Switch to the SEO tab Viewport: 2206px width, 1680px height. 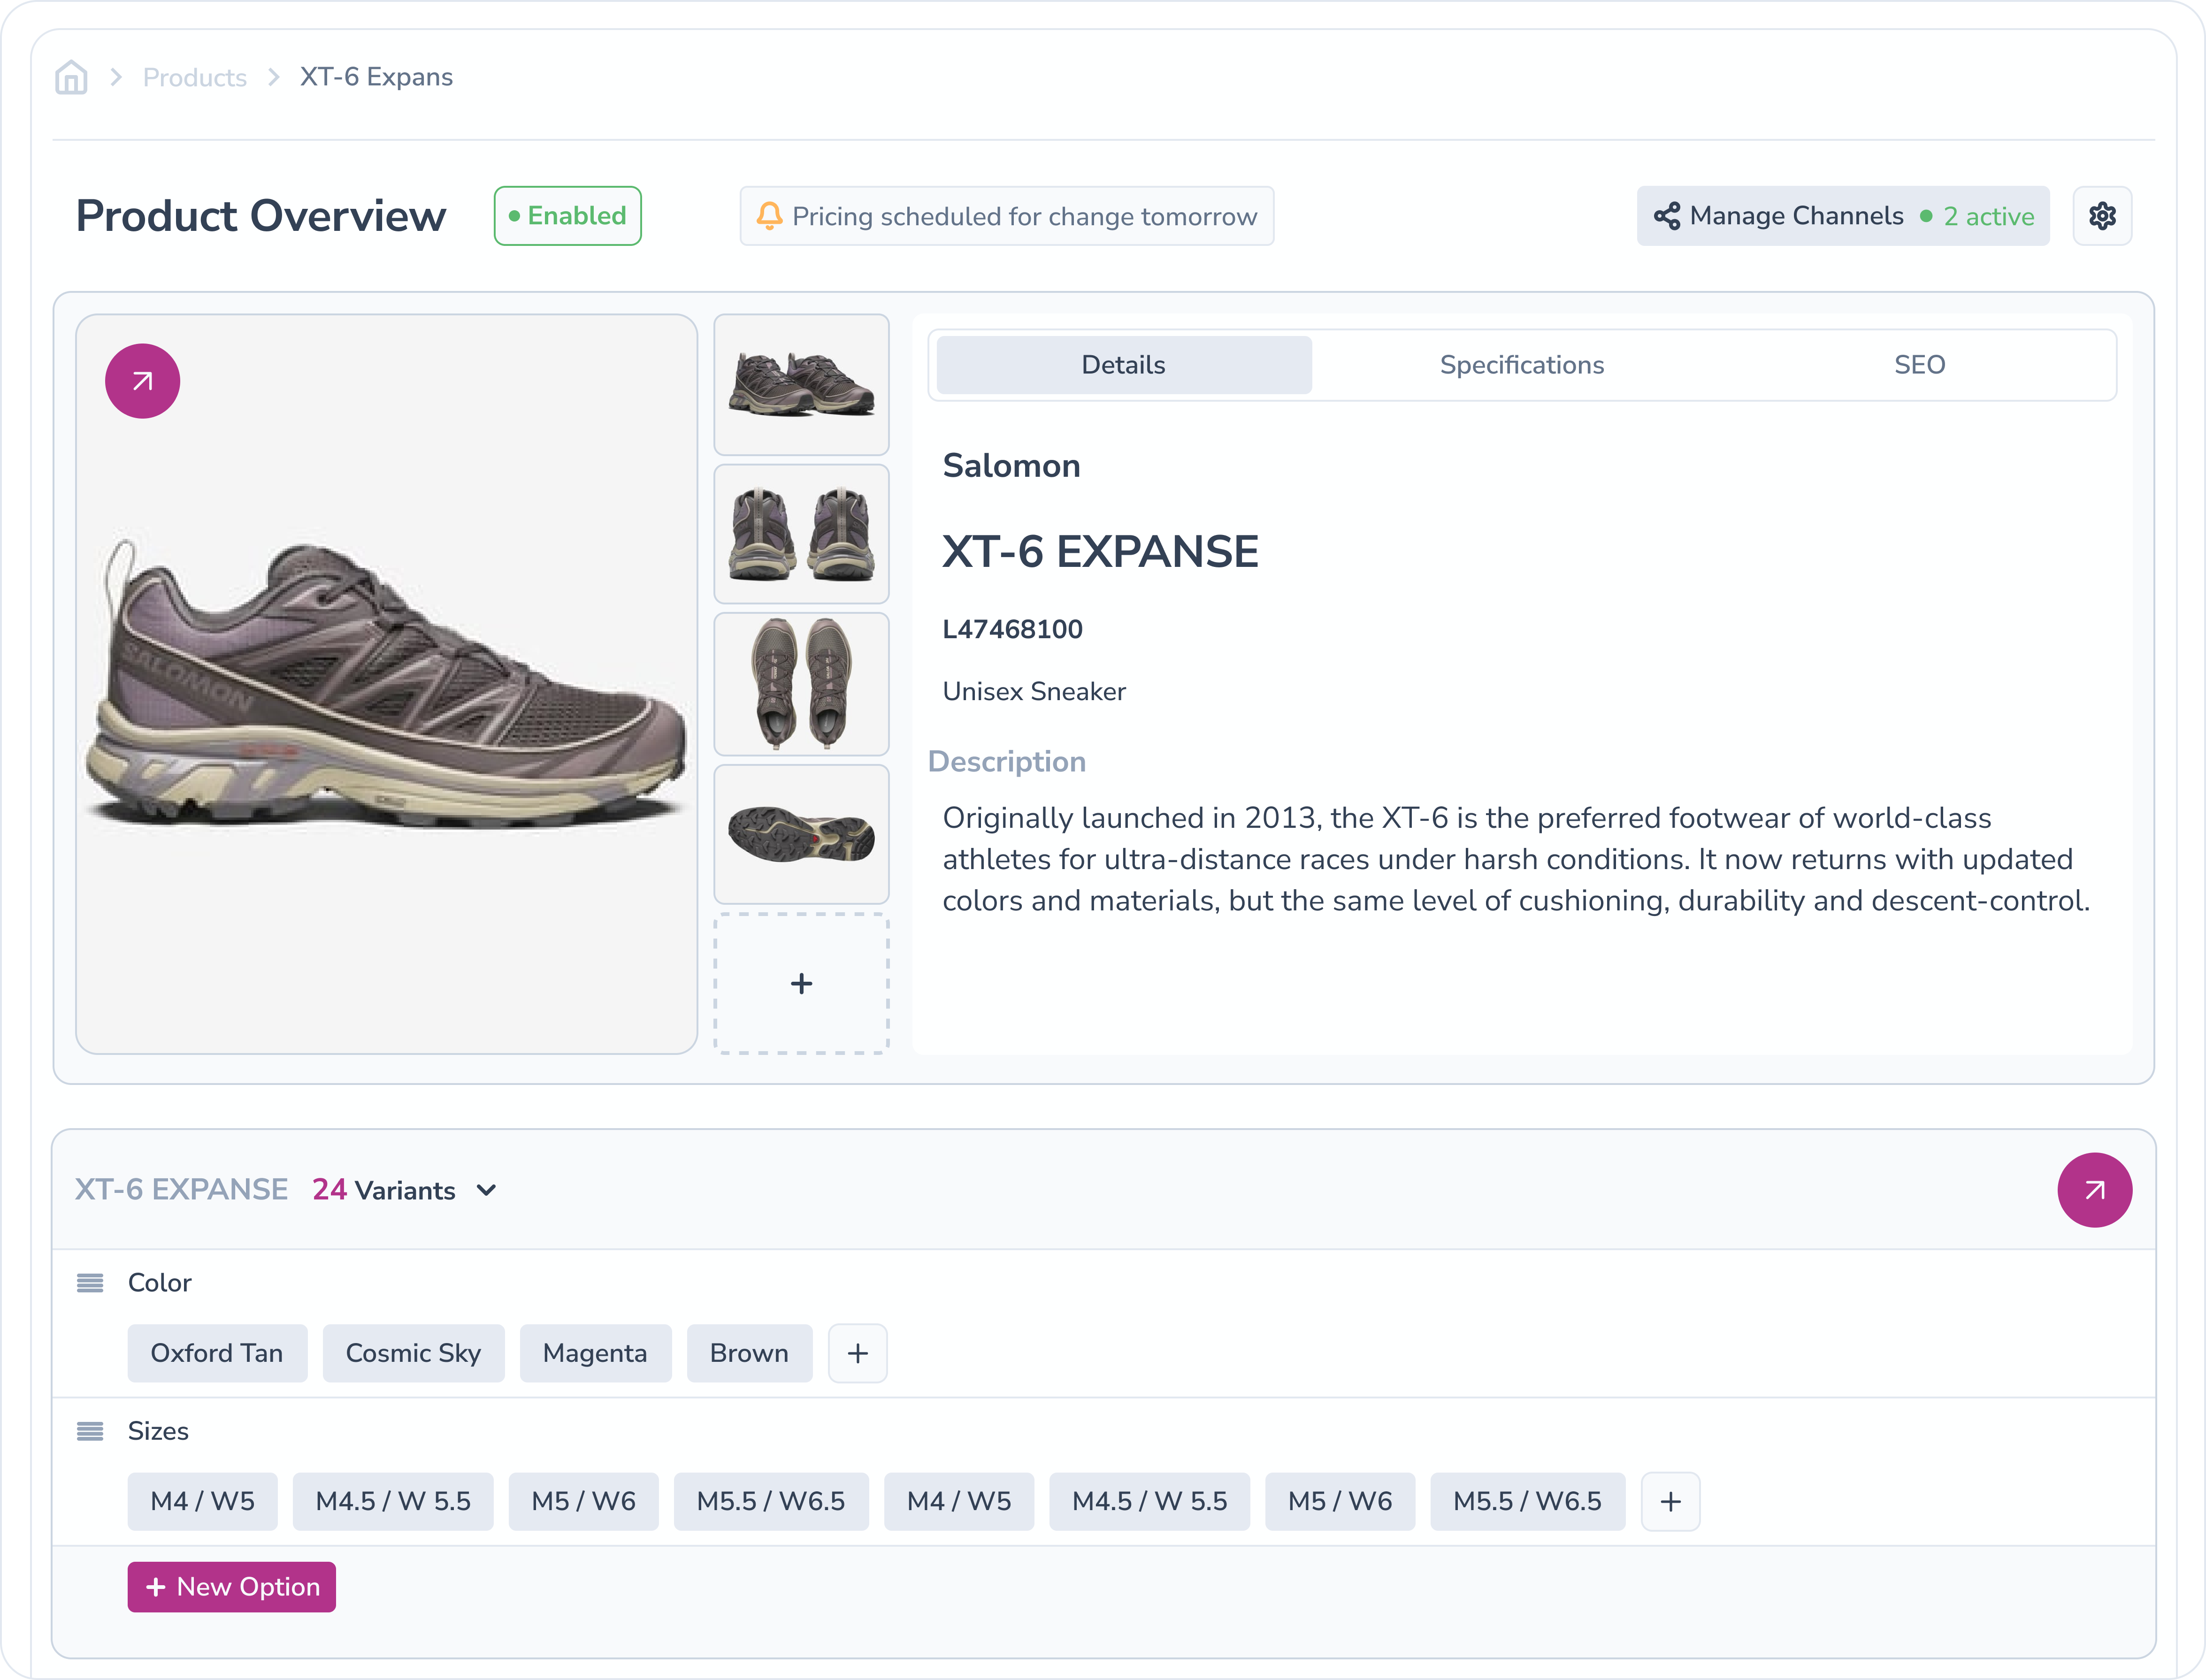(x=1919, y=365)
